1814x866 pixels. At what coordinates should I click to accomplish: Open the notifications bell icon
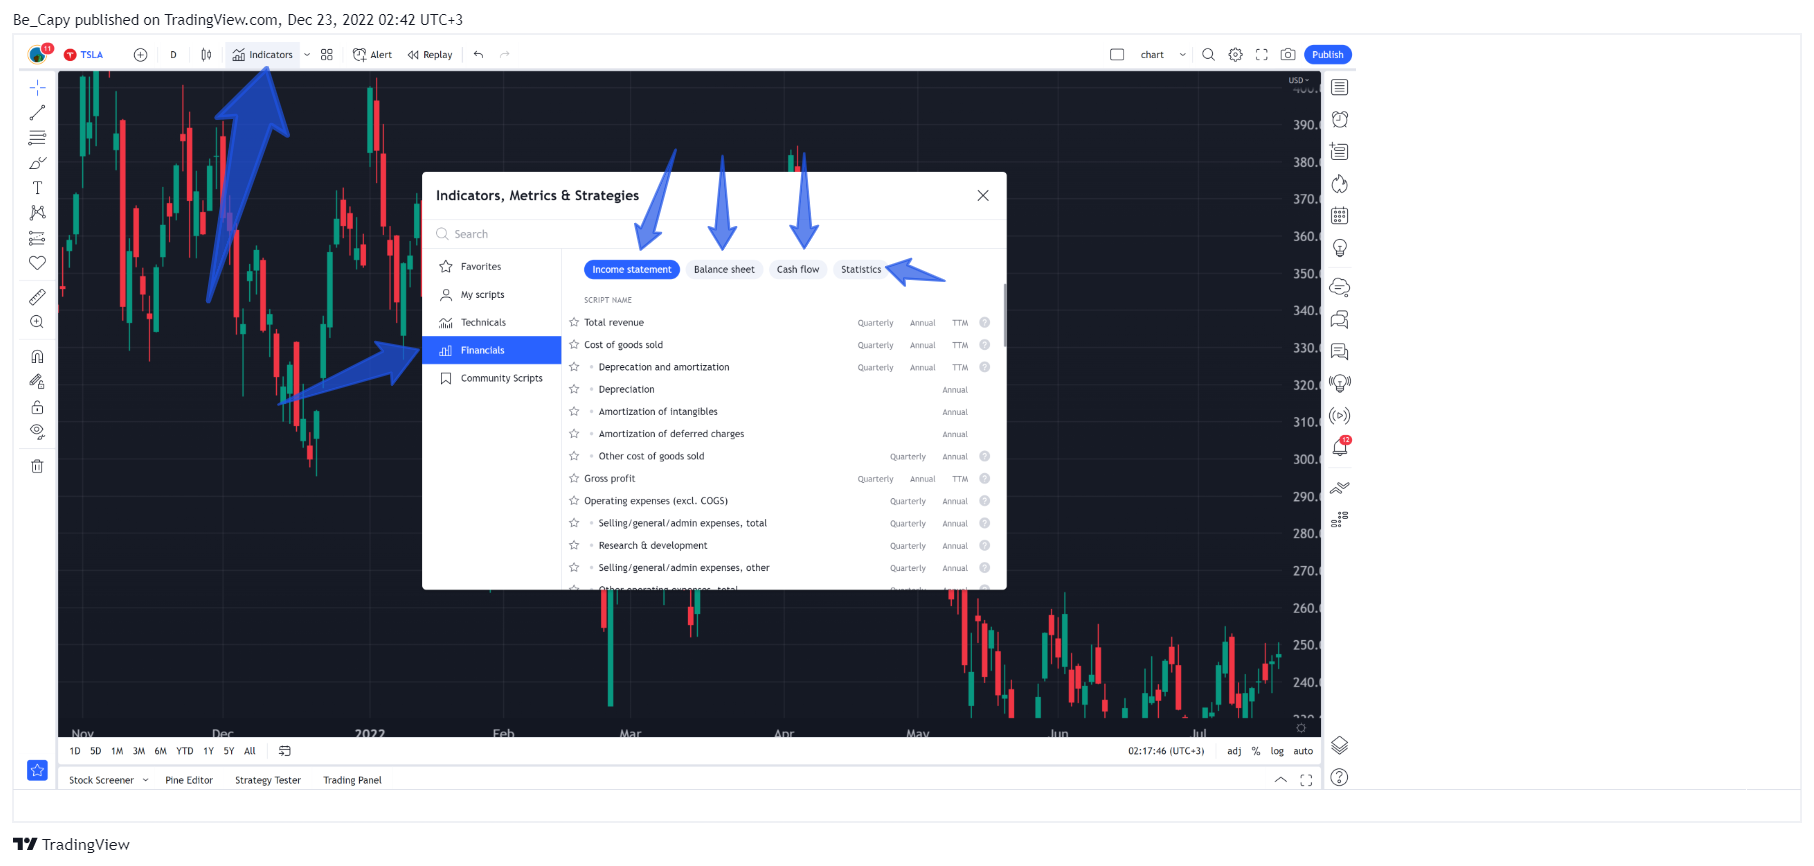1340,447
